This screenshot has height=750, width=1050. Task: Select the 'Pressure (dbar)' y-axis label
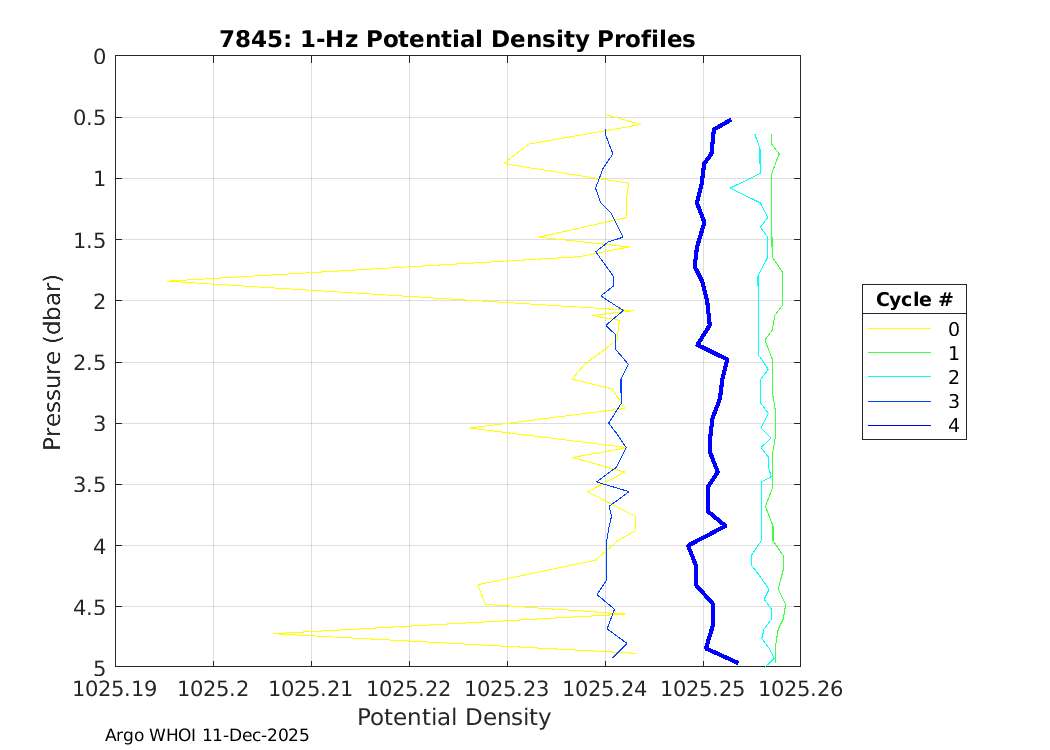click(53, 362)
